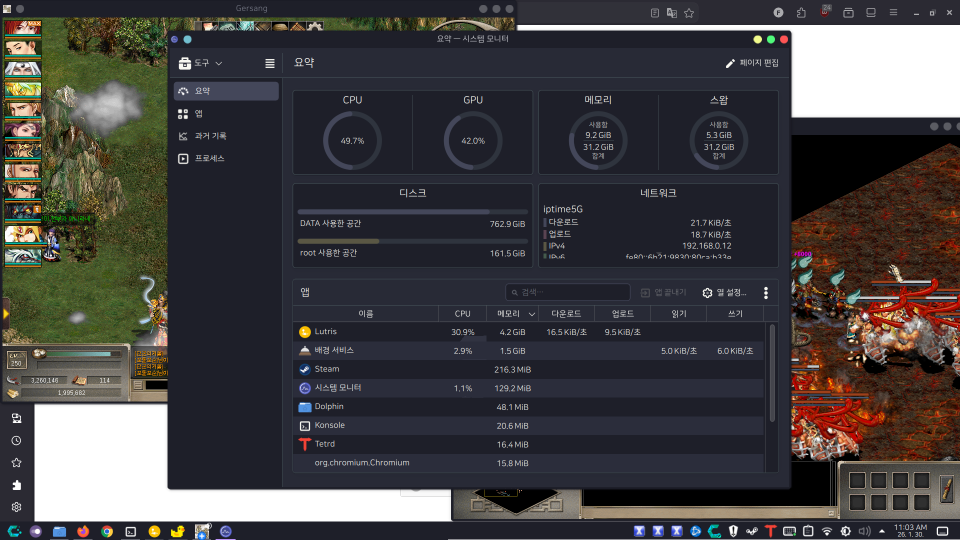This screenshot has height=540, width=960.
Task: Open the 앱 (Applications) sidebar page
Action: (x=225, y=114)
